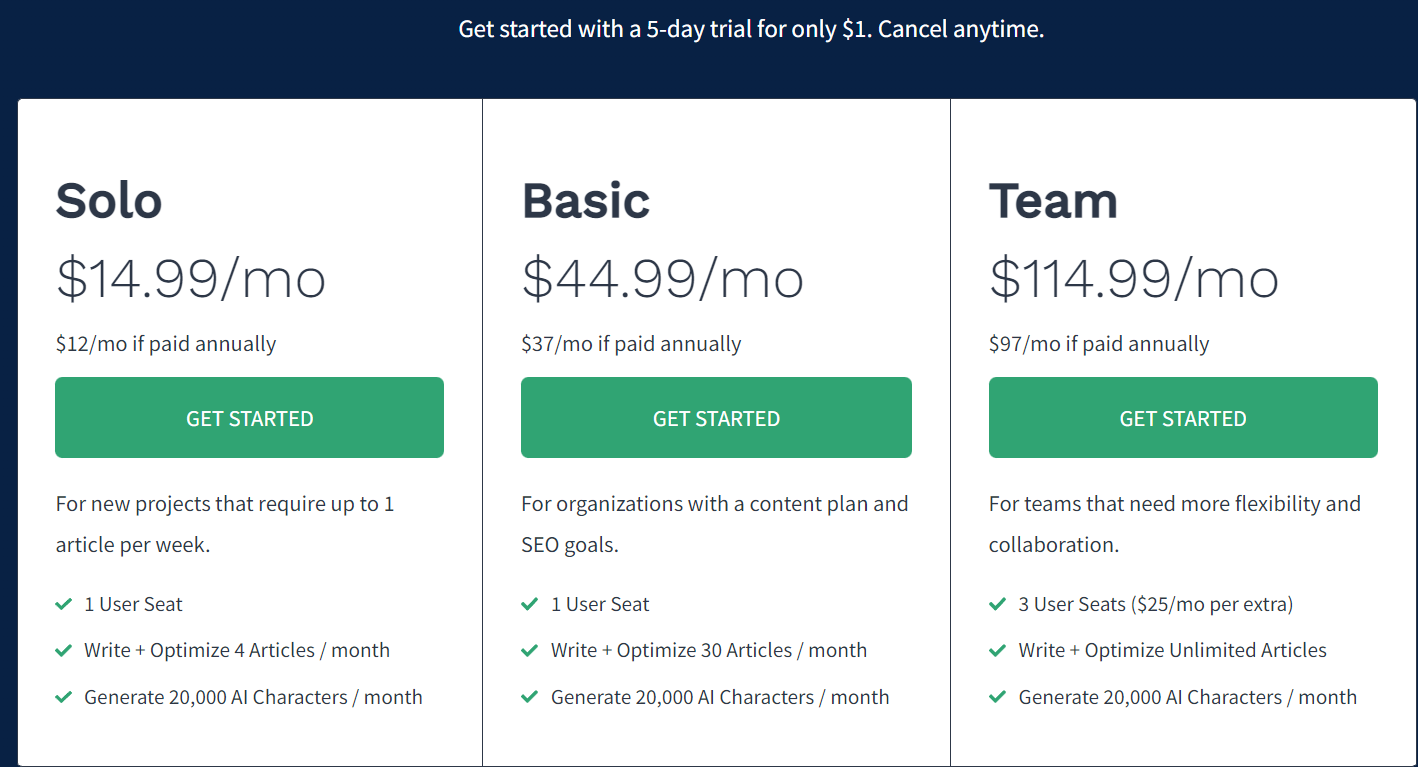Image resolution: width=1418 pixels, height=767 pixels.
Task: Select the Basic plan heading
Action: point(586,201)
